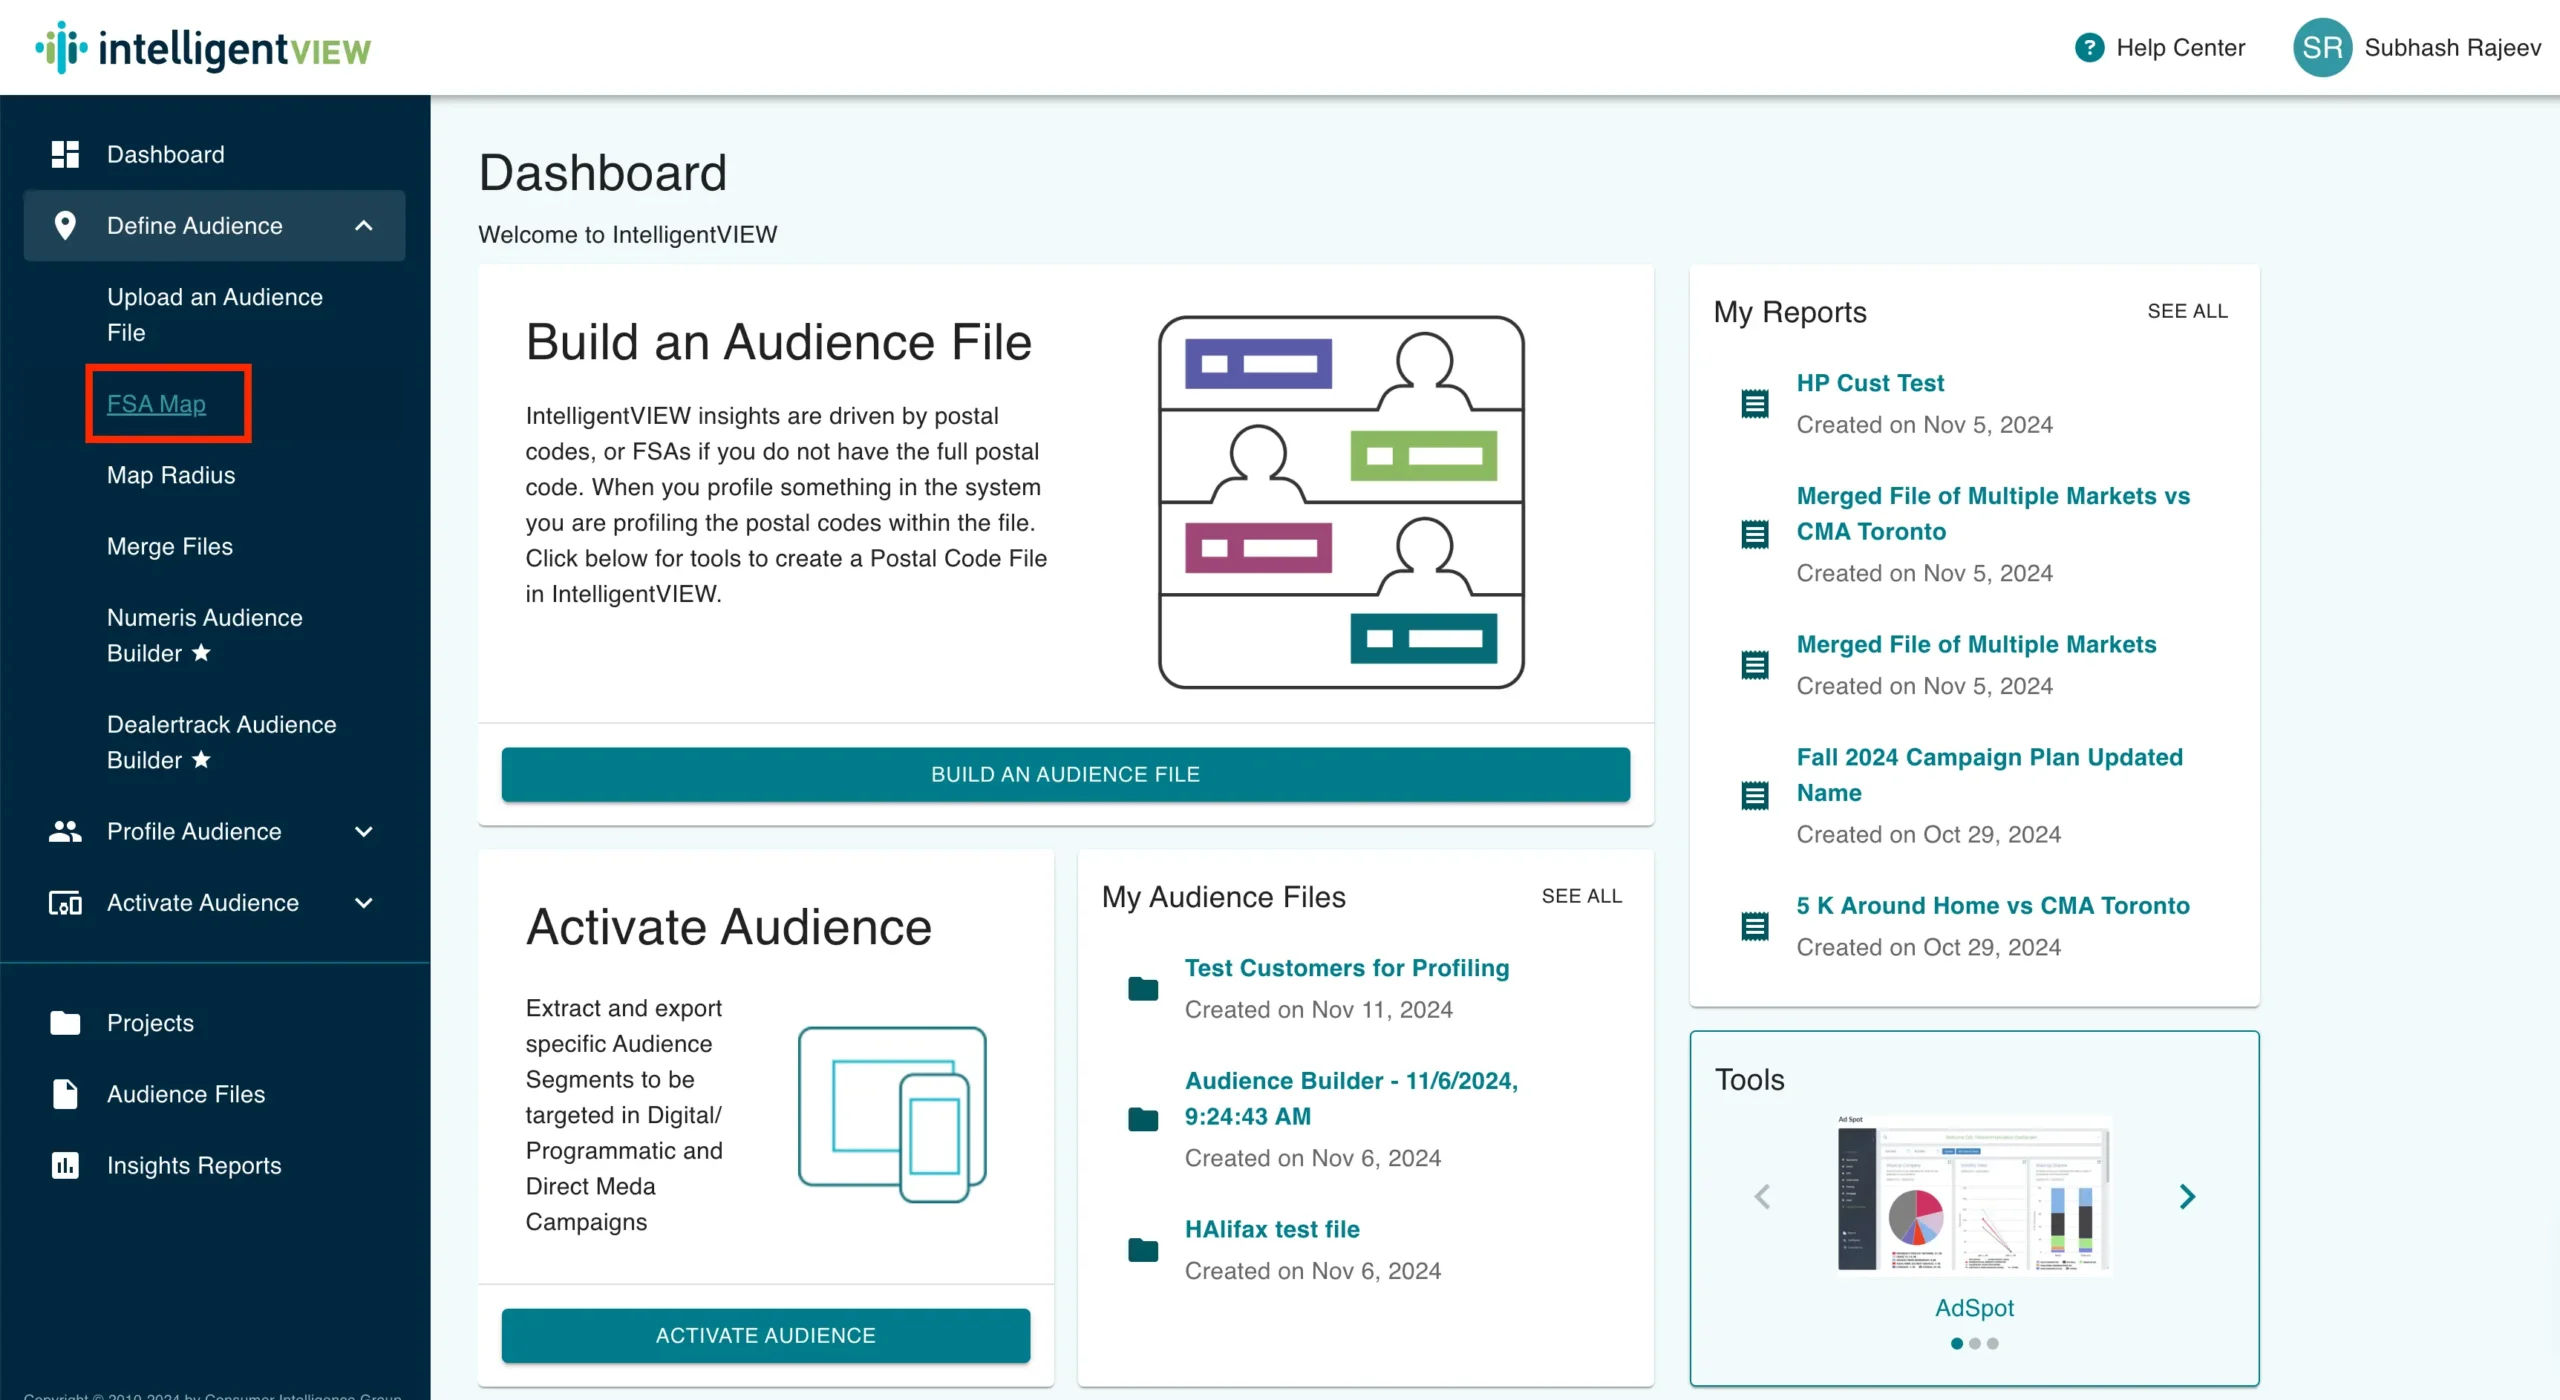Open Projects via its folder icon
This screenshot has height=1400, width=2560.
click(x=65, y=1022)
